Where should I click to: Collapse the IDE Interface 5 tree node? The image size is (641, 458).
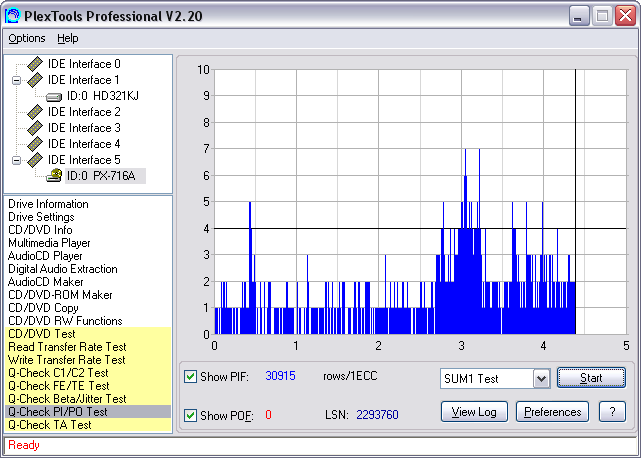coord(16,160)
